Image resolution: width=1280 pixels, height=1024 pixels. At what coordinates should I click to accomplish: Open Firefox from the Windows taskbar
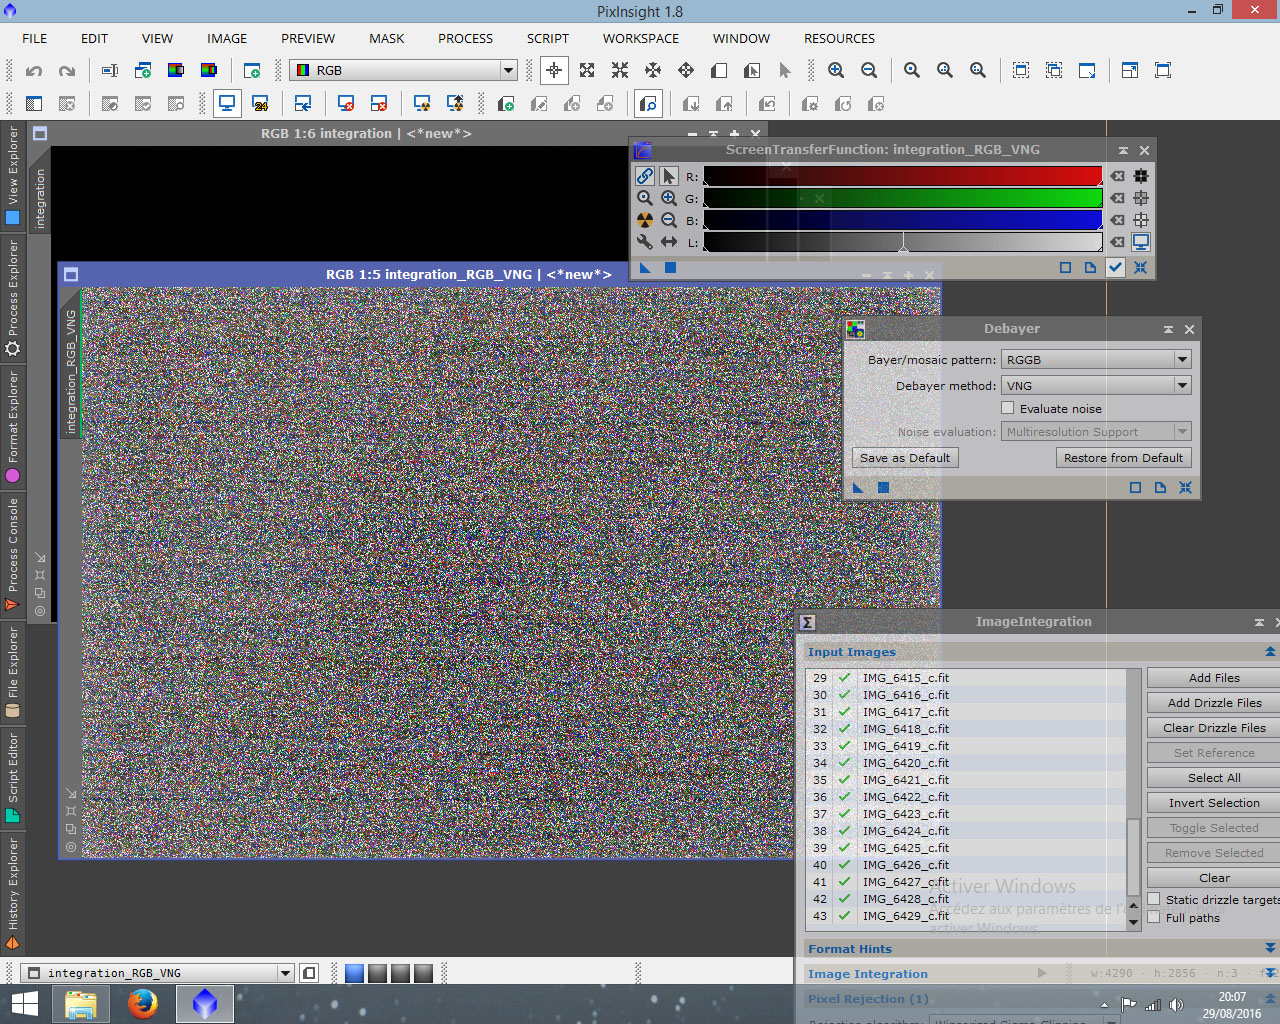coord(143,1003)
